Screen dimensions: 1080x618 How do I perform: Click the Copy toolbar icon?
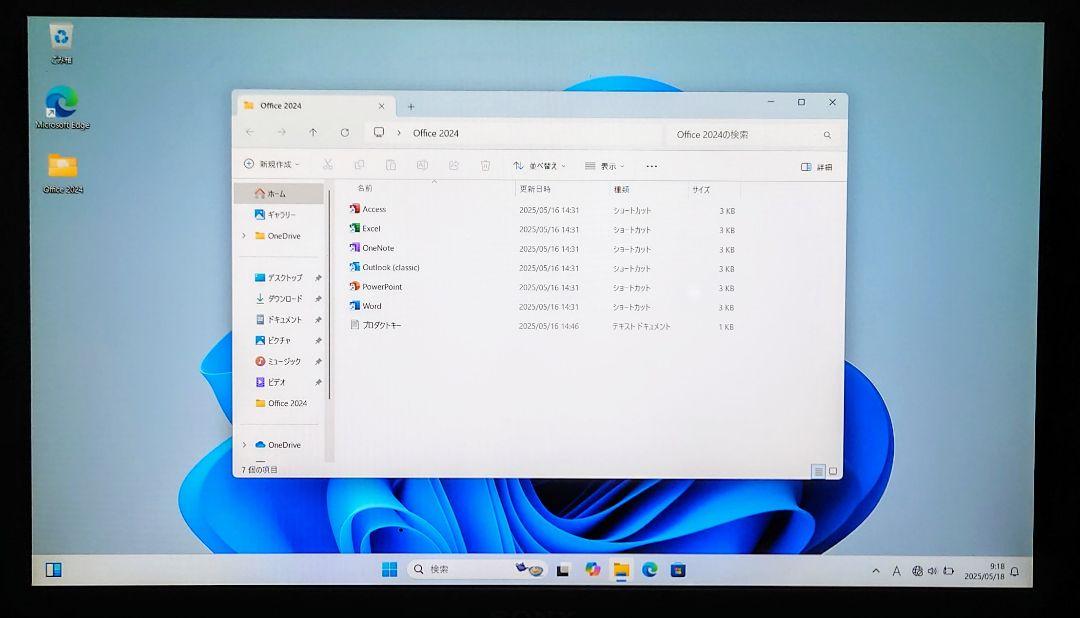(x=360, y=165)
